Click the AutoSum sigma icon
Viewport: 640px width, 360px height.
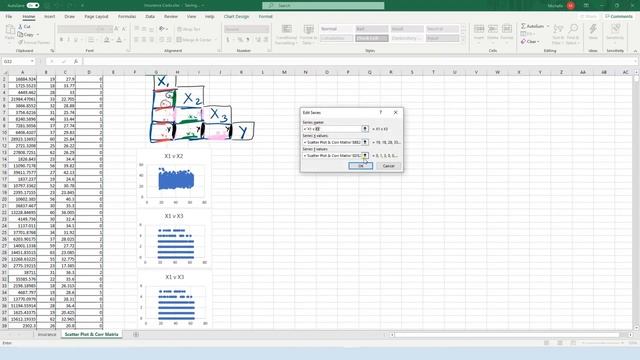point(523,26)
